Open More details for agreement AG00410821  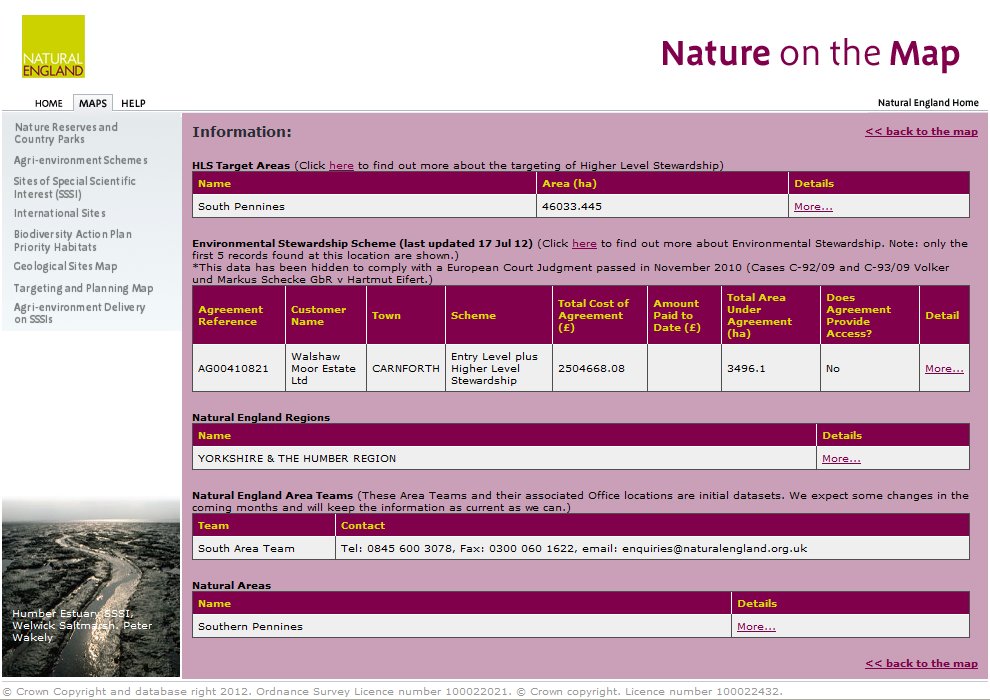944,369
